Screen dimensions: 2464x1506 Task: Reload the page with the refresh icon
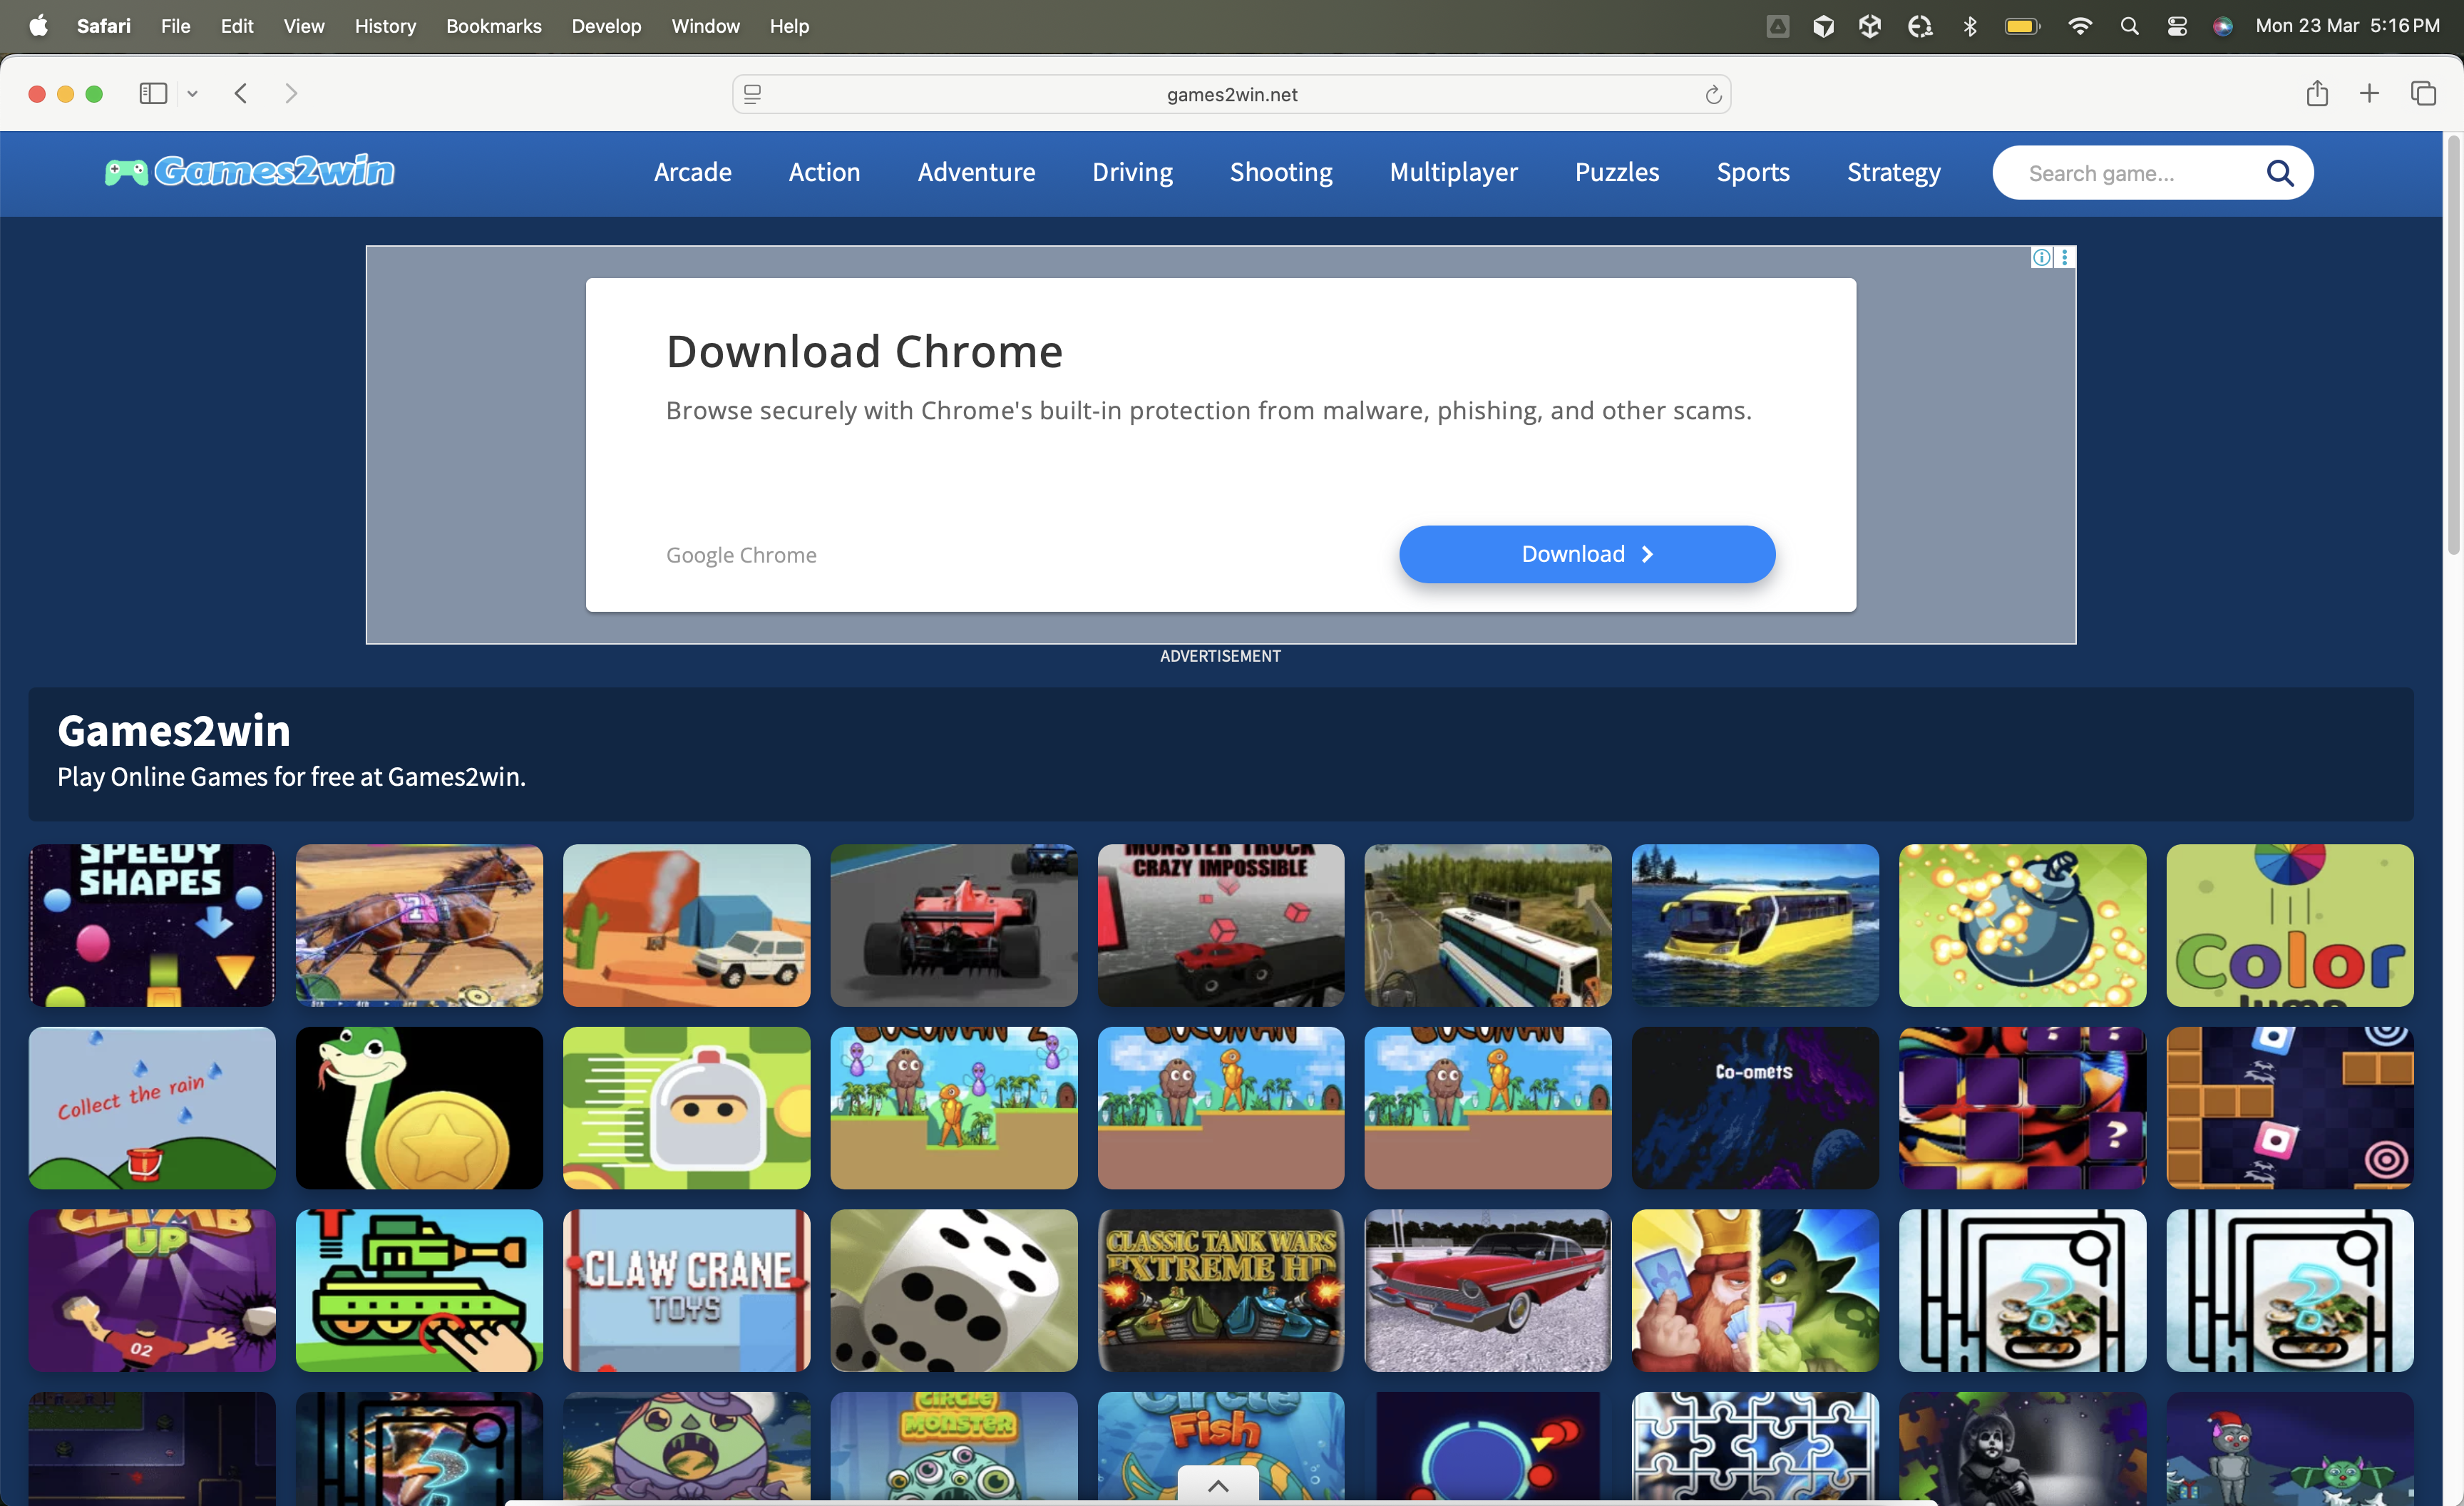(1712, 95)
